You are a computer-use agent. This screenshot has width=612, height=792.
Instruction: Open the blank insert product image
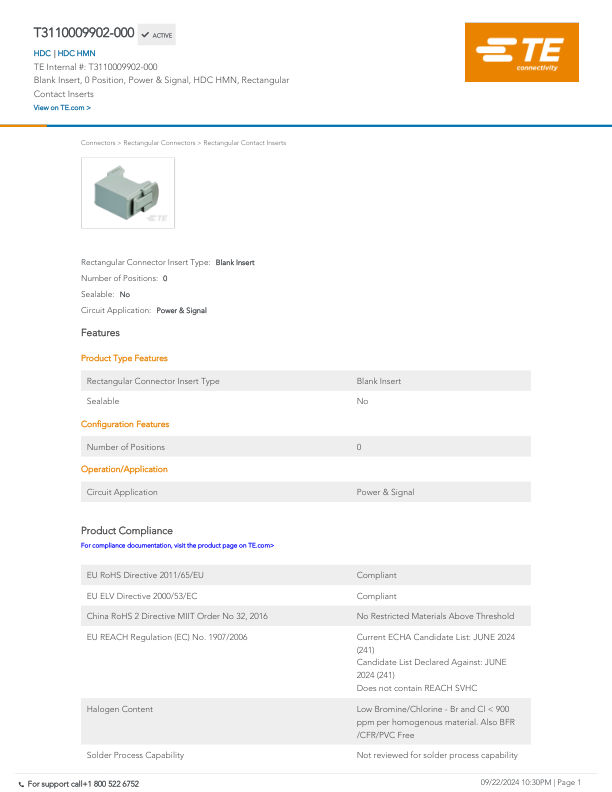(128, 193)
